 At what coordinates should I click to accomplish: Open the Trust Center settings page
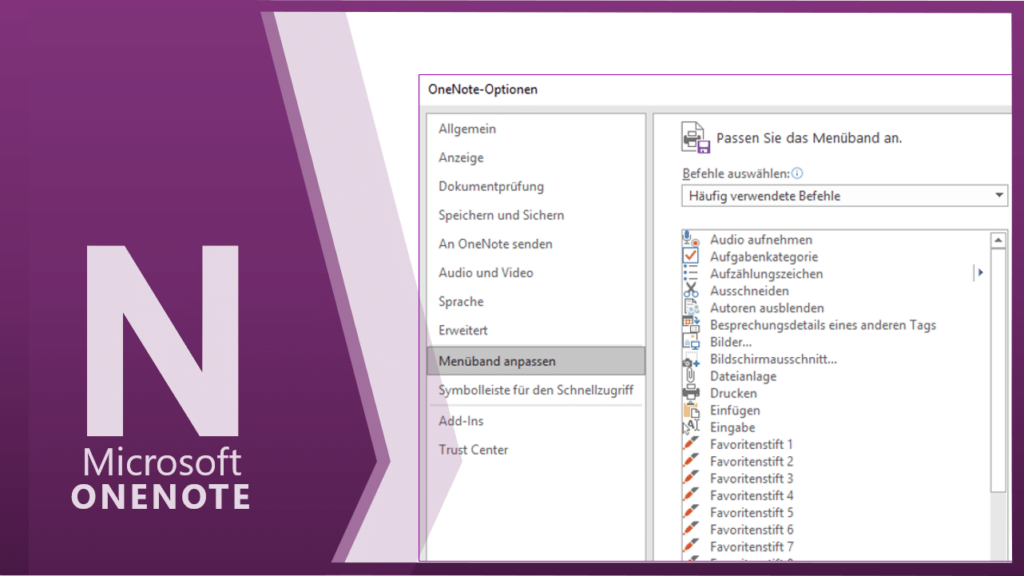(473, 450)
